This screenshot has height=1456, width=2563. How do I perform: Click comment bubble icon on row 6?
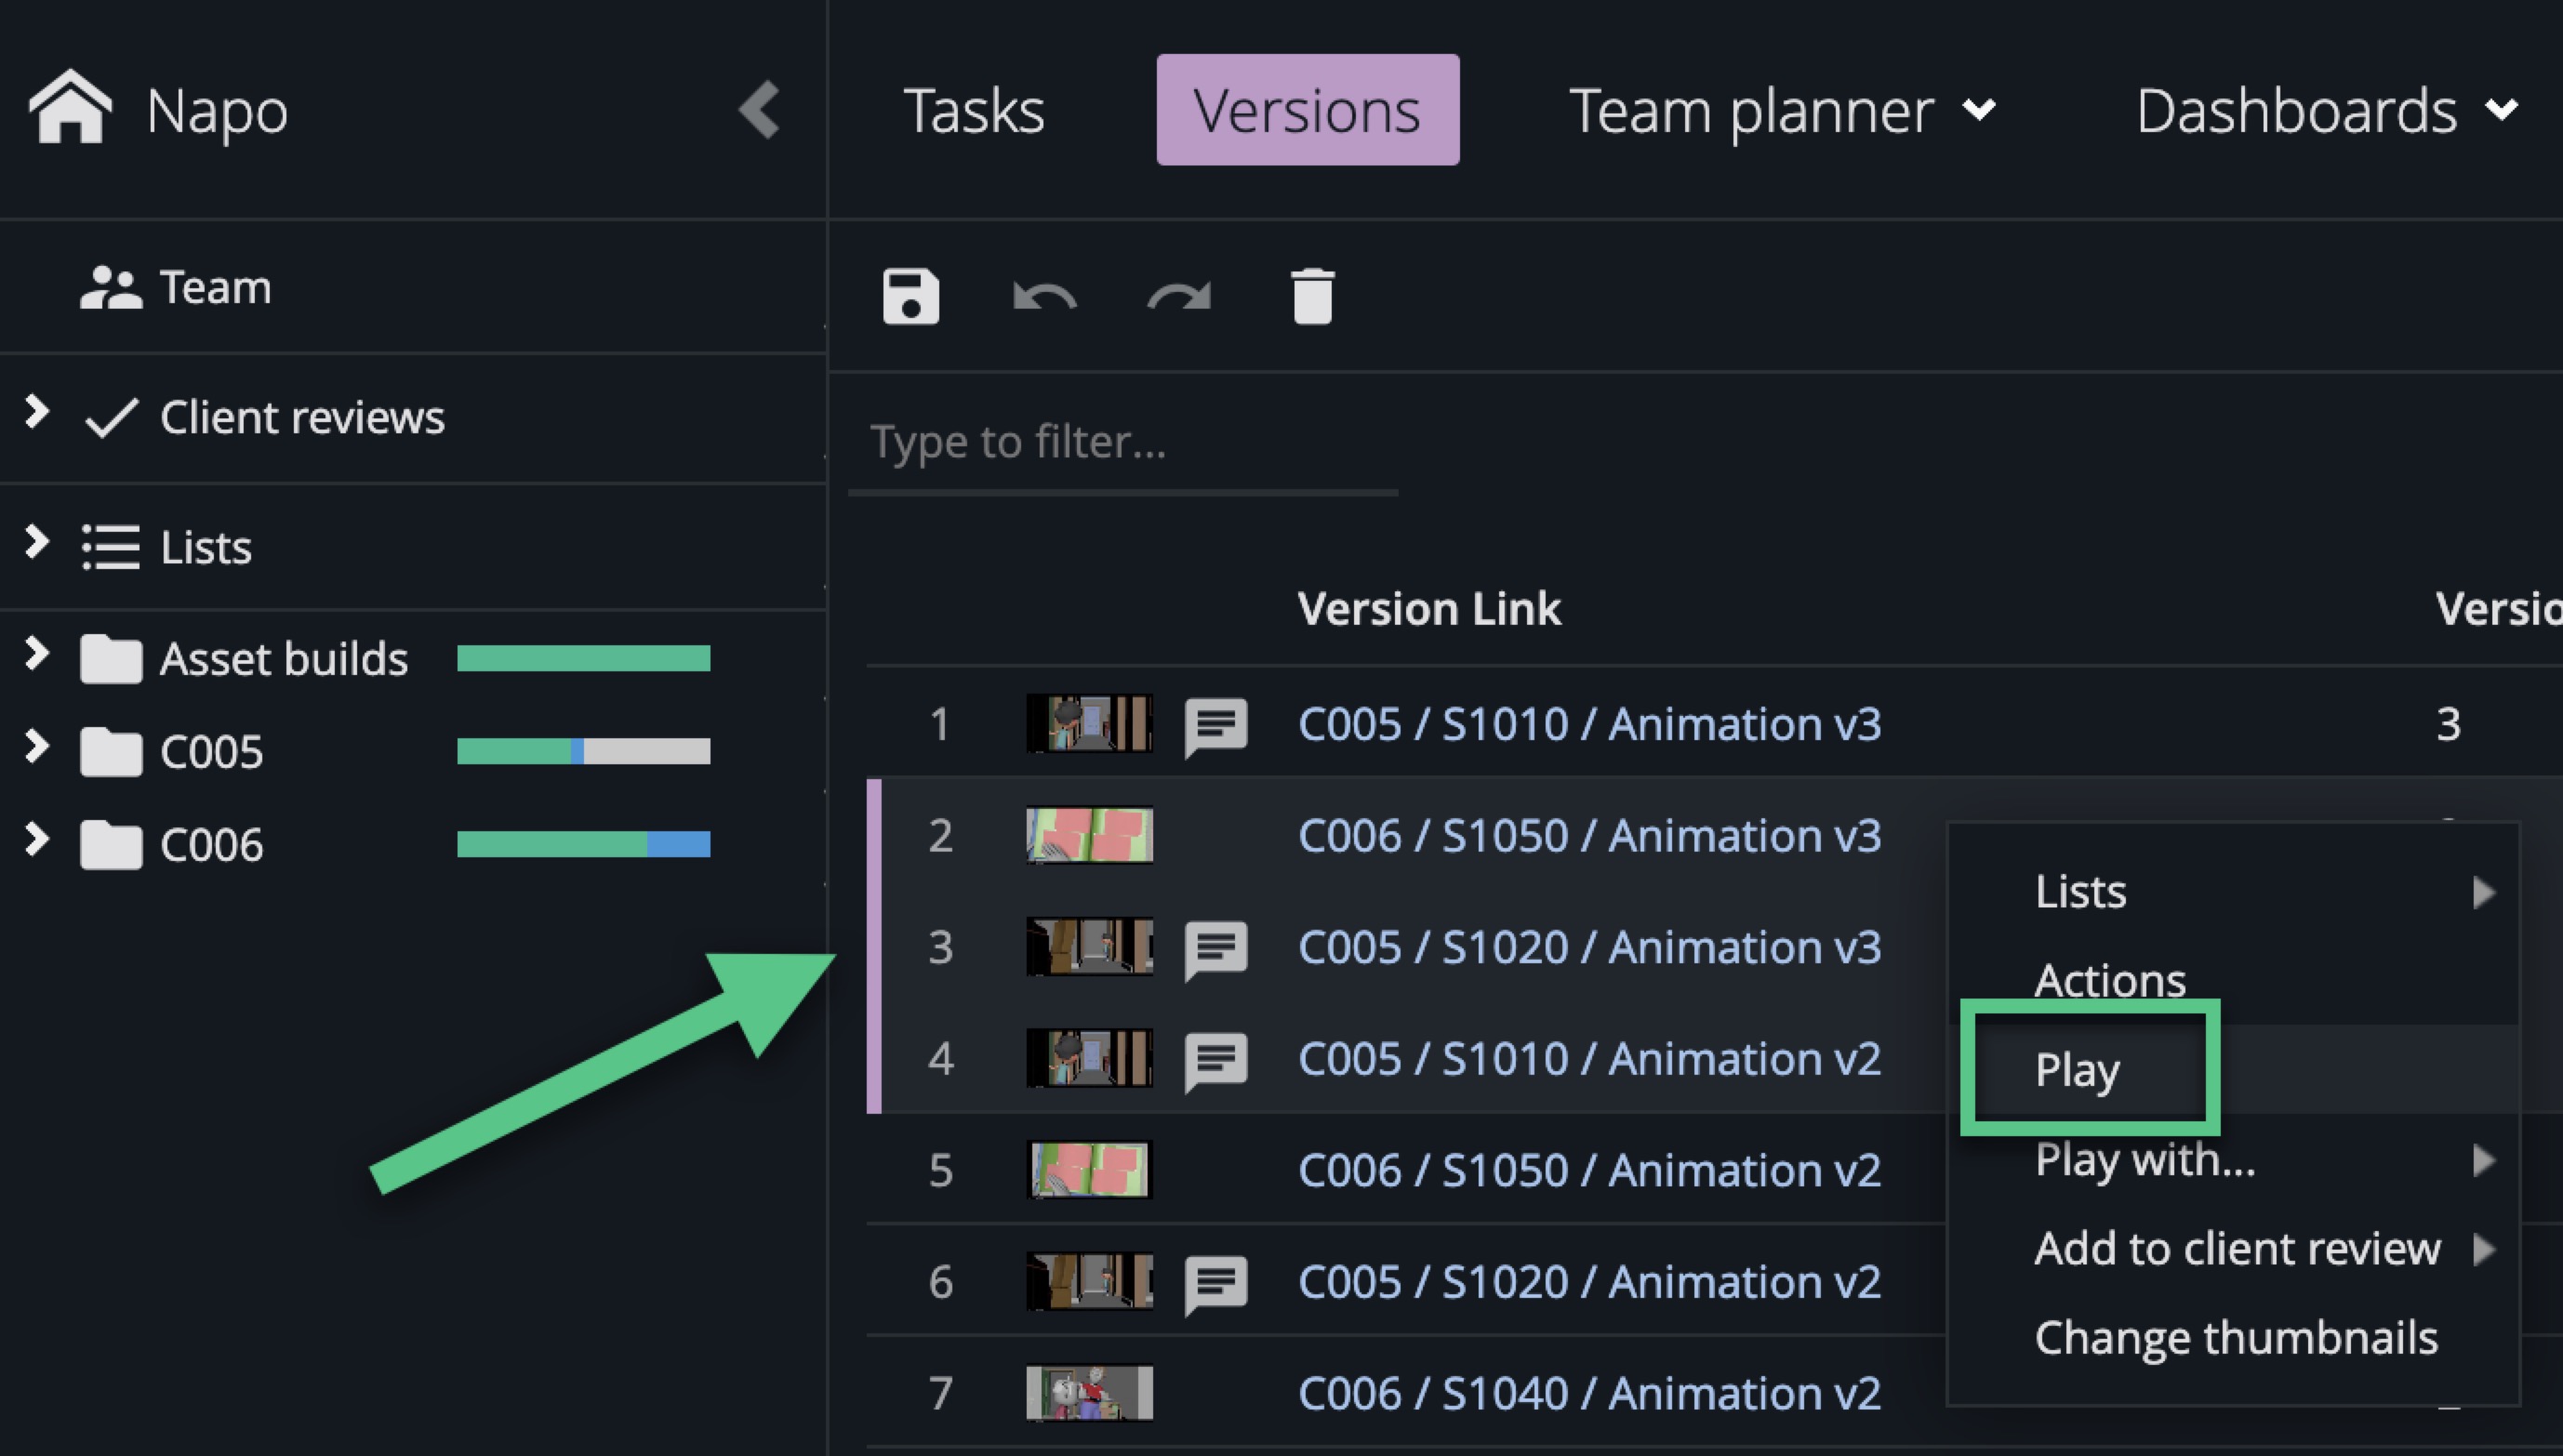coord(1215,1283)
